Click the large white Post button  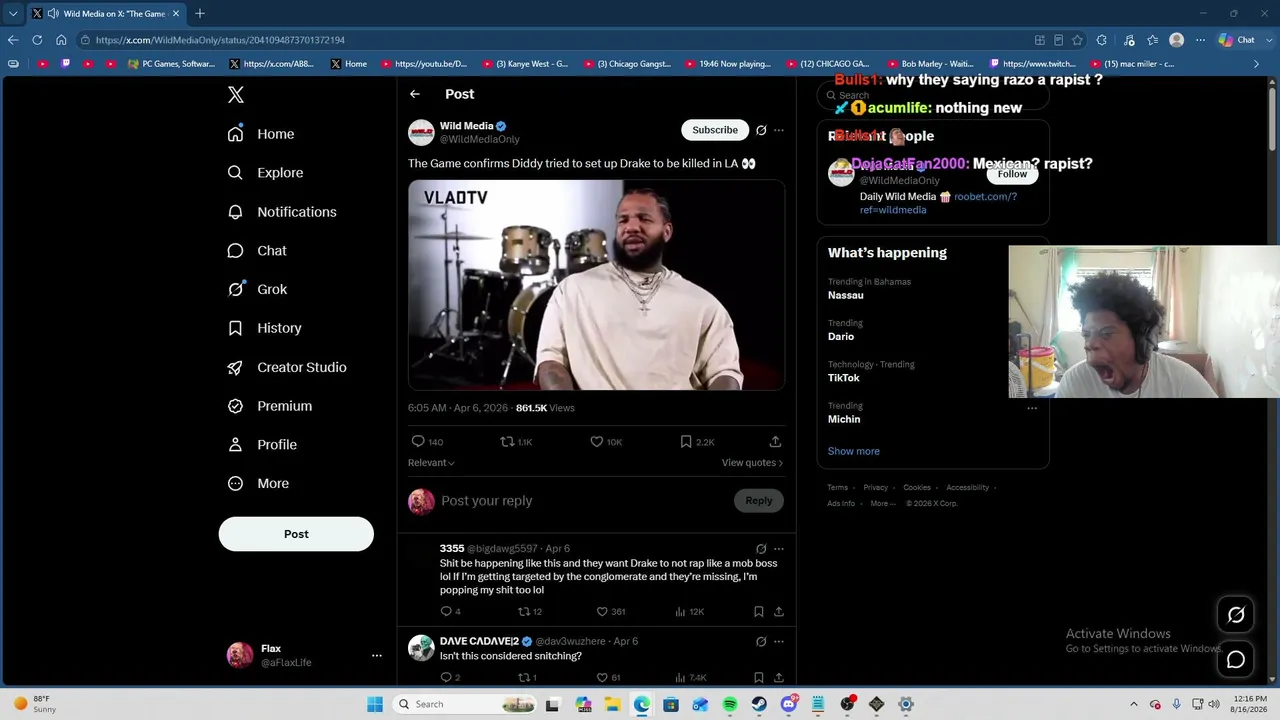pos(296,534)
